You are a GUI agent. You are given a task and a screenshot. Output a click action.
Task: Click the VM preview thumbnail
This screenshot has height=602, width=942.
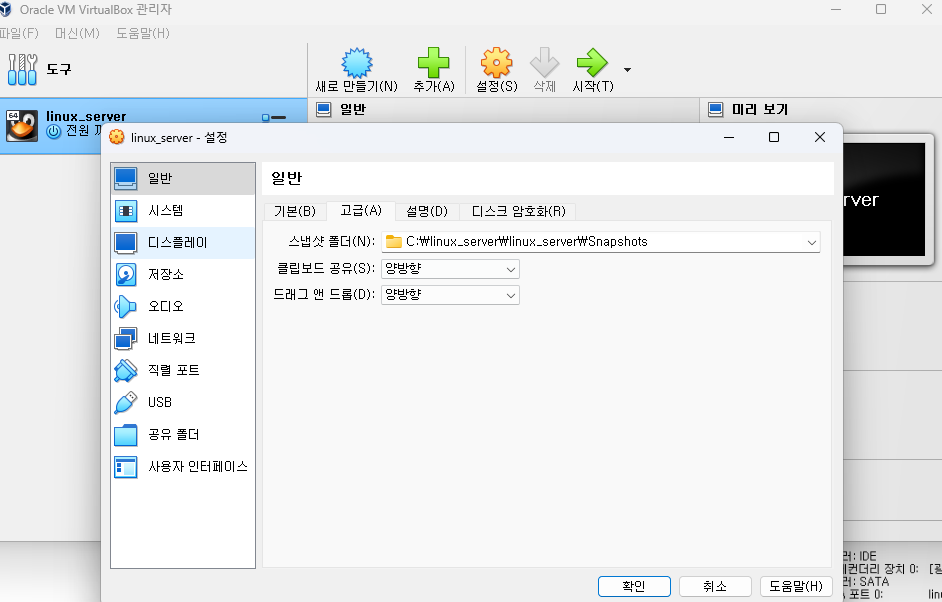tap(887, 199)
